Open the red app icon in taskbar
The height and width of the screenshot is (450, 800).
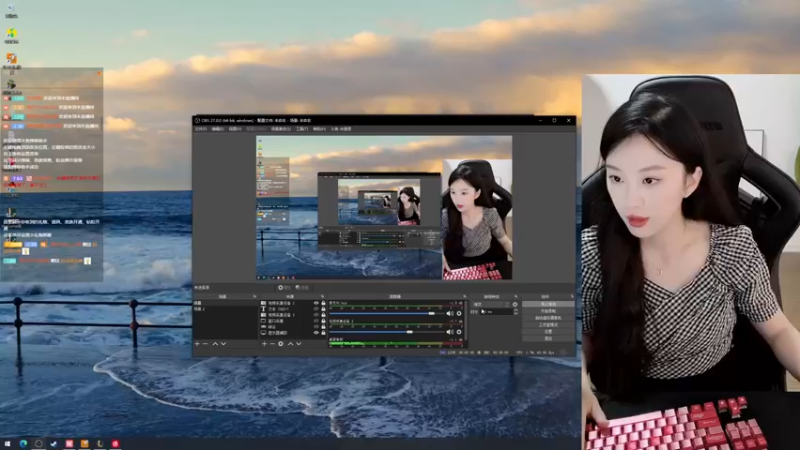(x=116, y=444)
